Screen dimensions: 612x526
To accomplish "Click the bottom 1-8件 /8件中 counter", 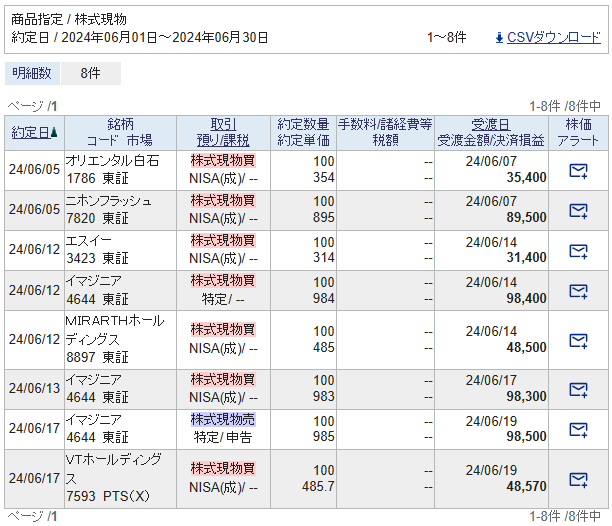I will [x=565, y=516].
